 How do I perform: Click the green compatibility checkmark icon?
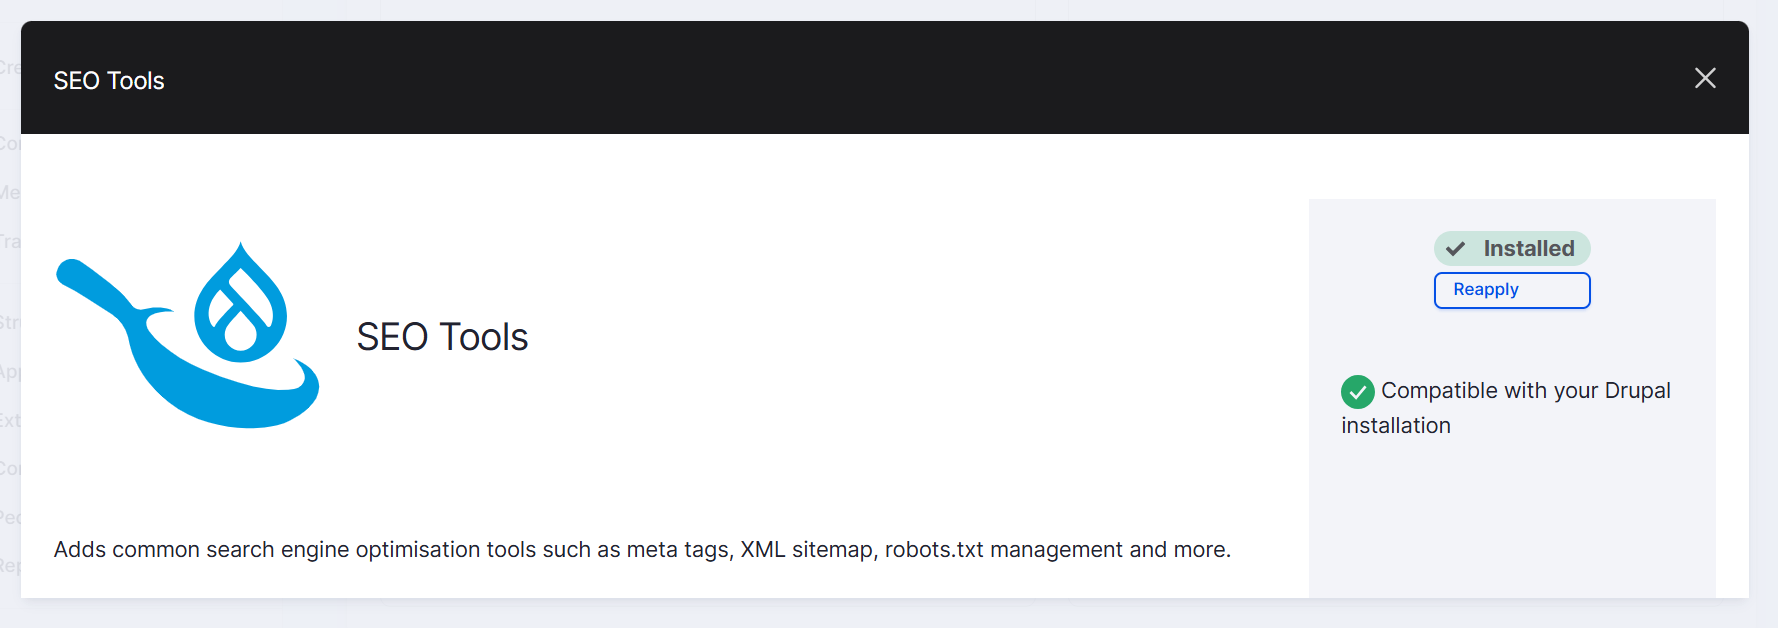[1357, 392]
